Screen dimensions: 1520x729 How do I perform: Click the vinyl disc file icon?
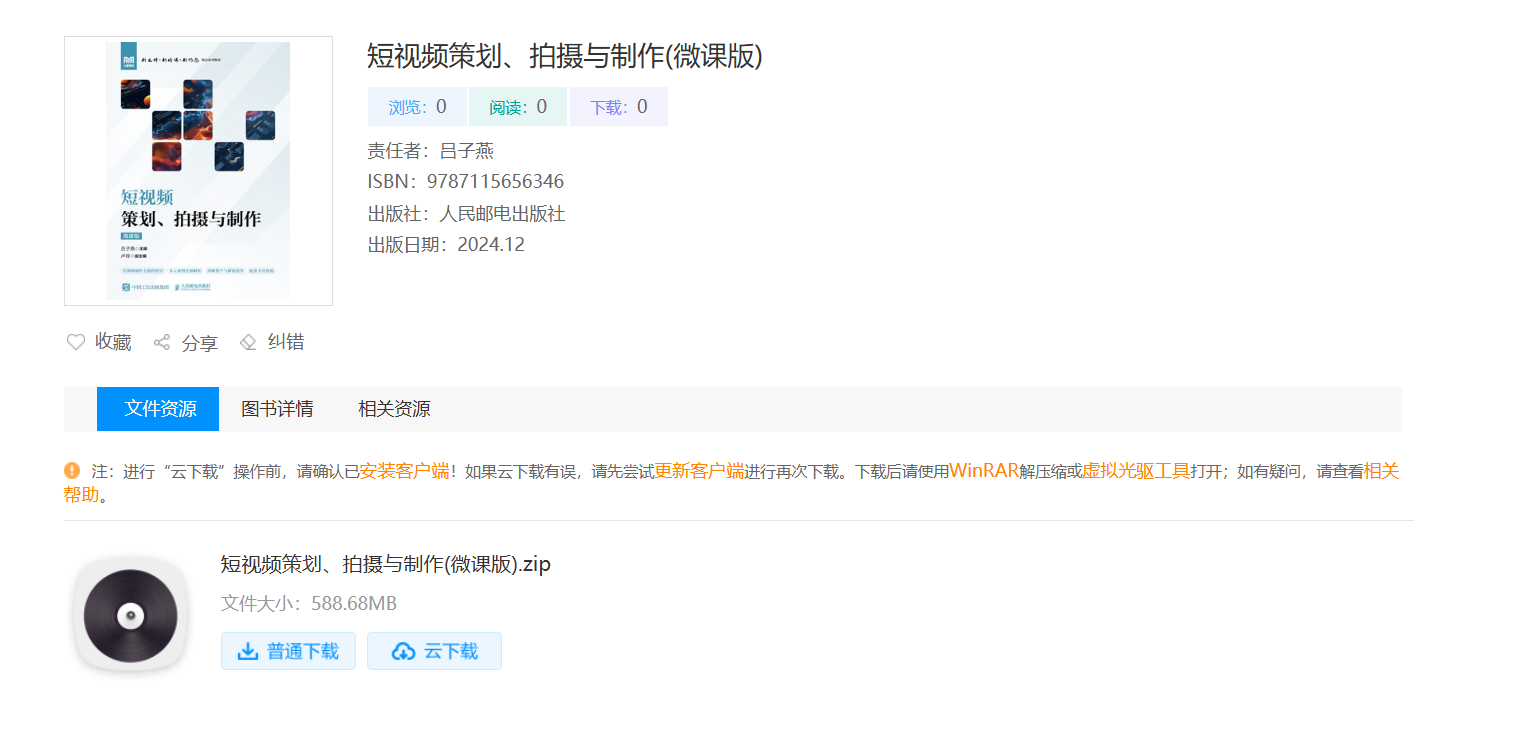(x=130, y=614)
